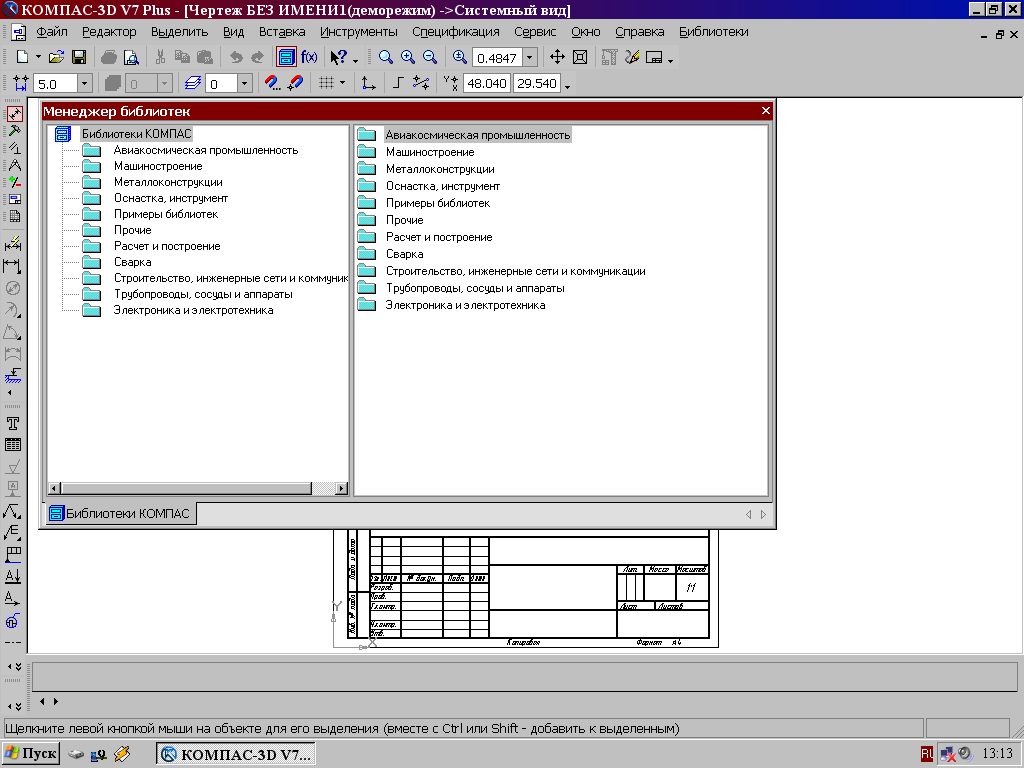Click the Open file folder icon

pyautogui.click(x=57, y=57)
